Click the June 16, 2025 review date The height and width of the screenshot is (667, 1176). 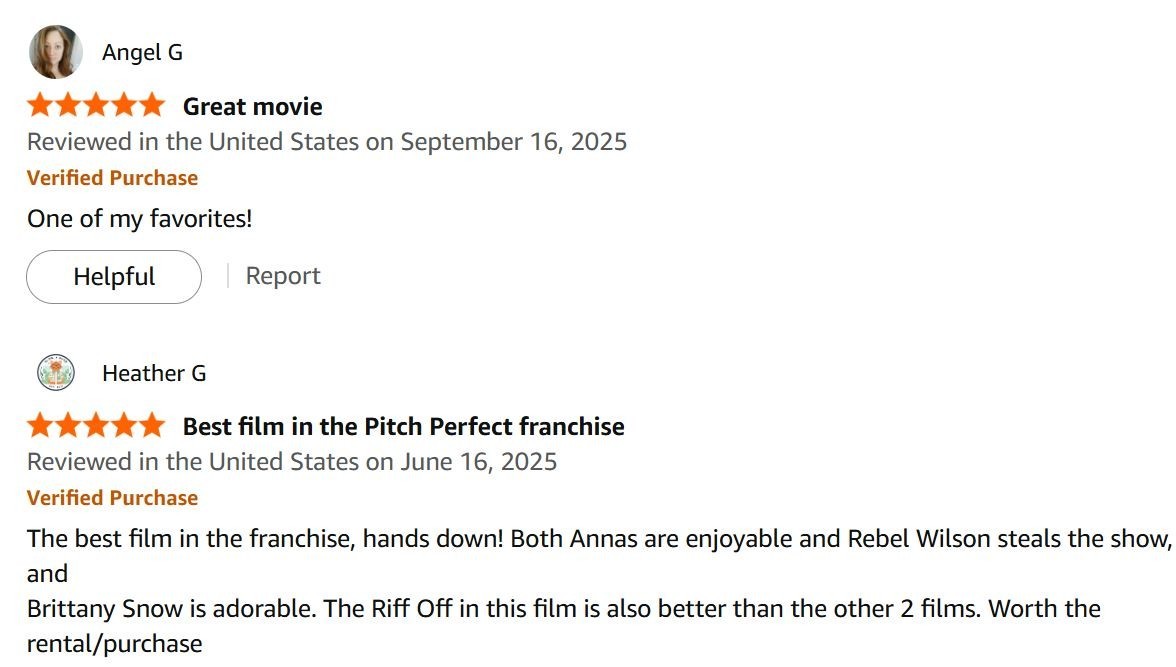coord(479,462)
